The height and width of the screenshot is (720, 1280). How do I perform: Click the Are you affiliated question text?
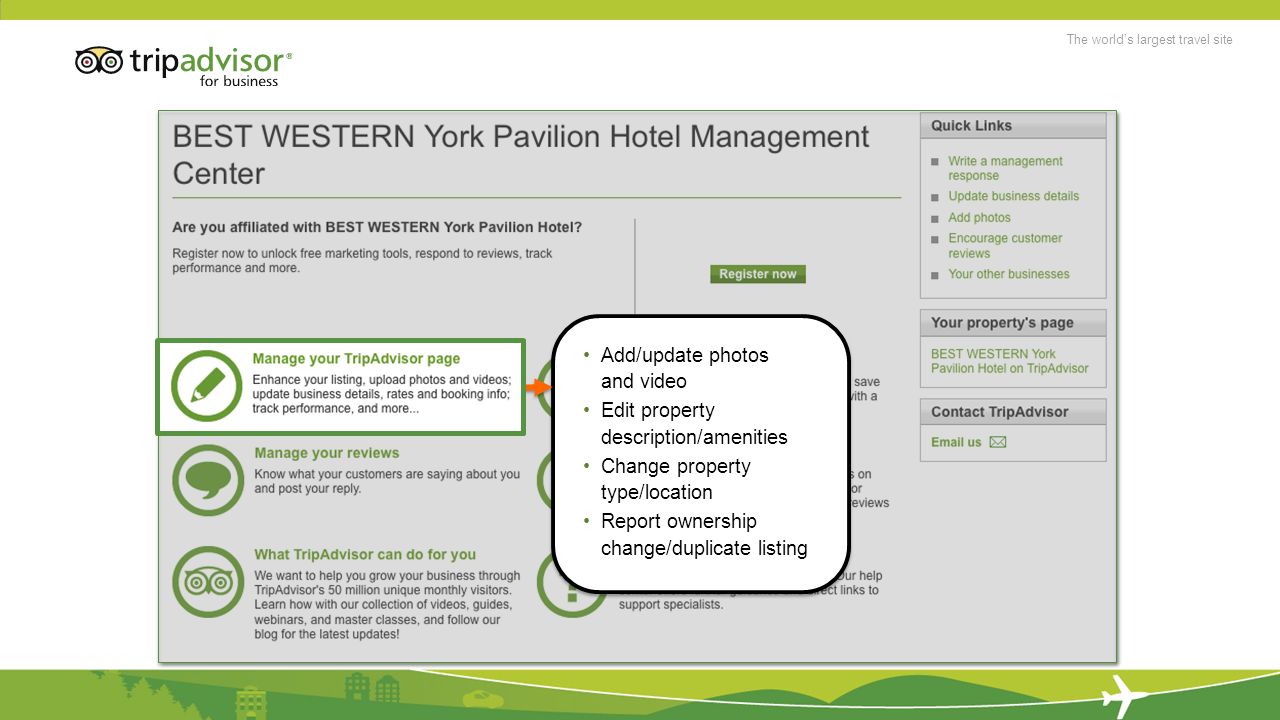377,227
